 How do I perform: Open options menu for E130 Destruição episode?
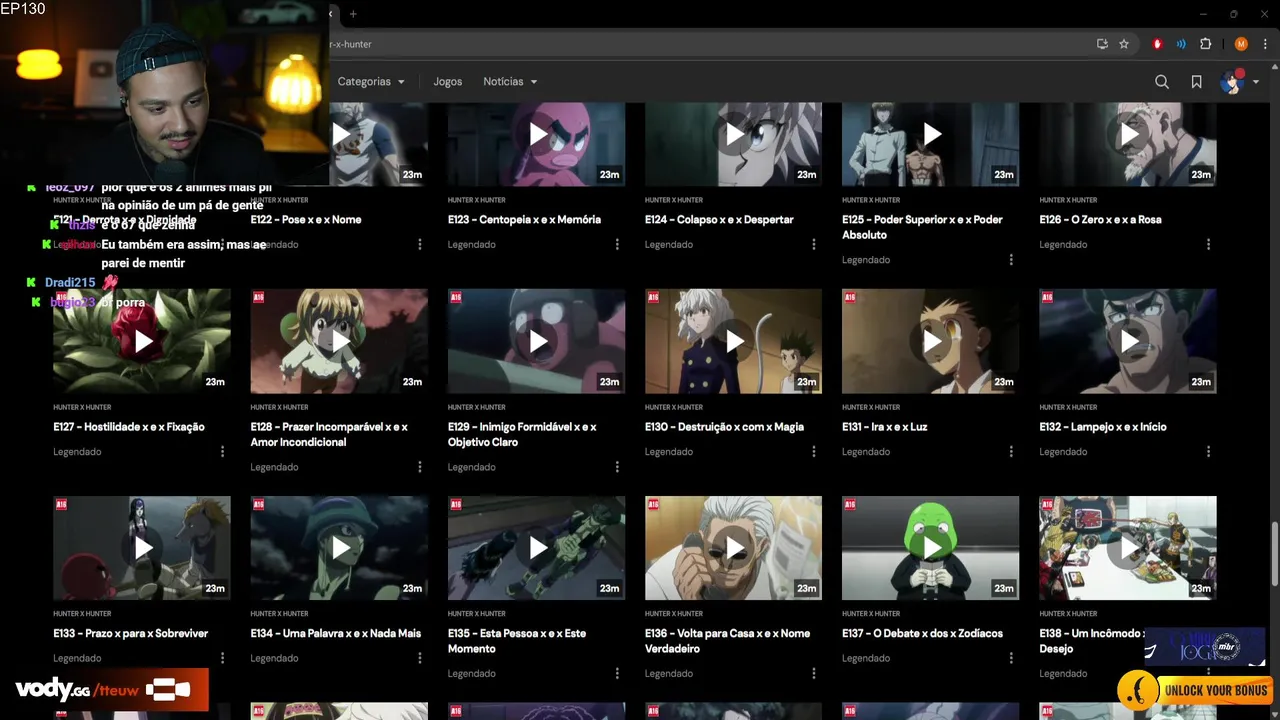click(x=814, y=452)
